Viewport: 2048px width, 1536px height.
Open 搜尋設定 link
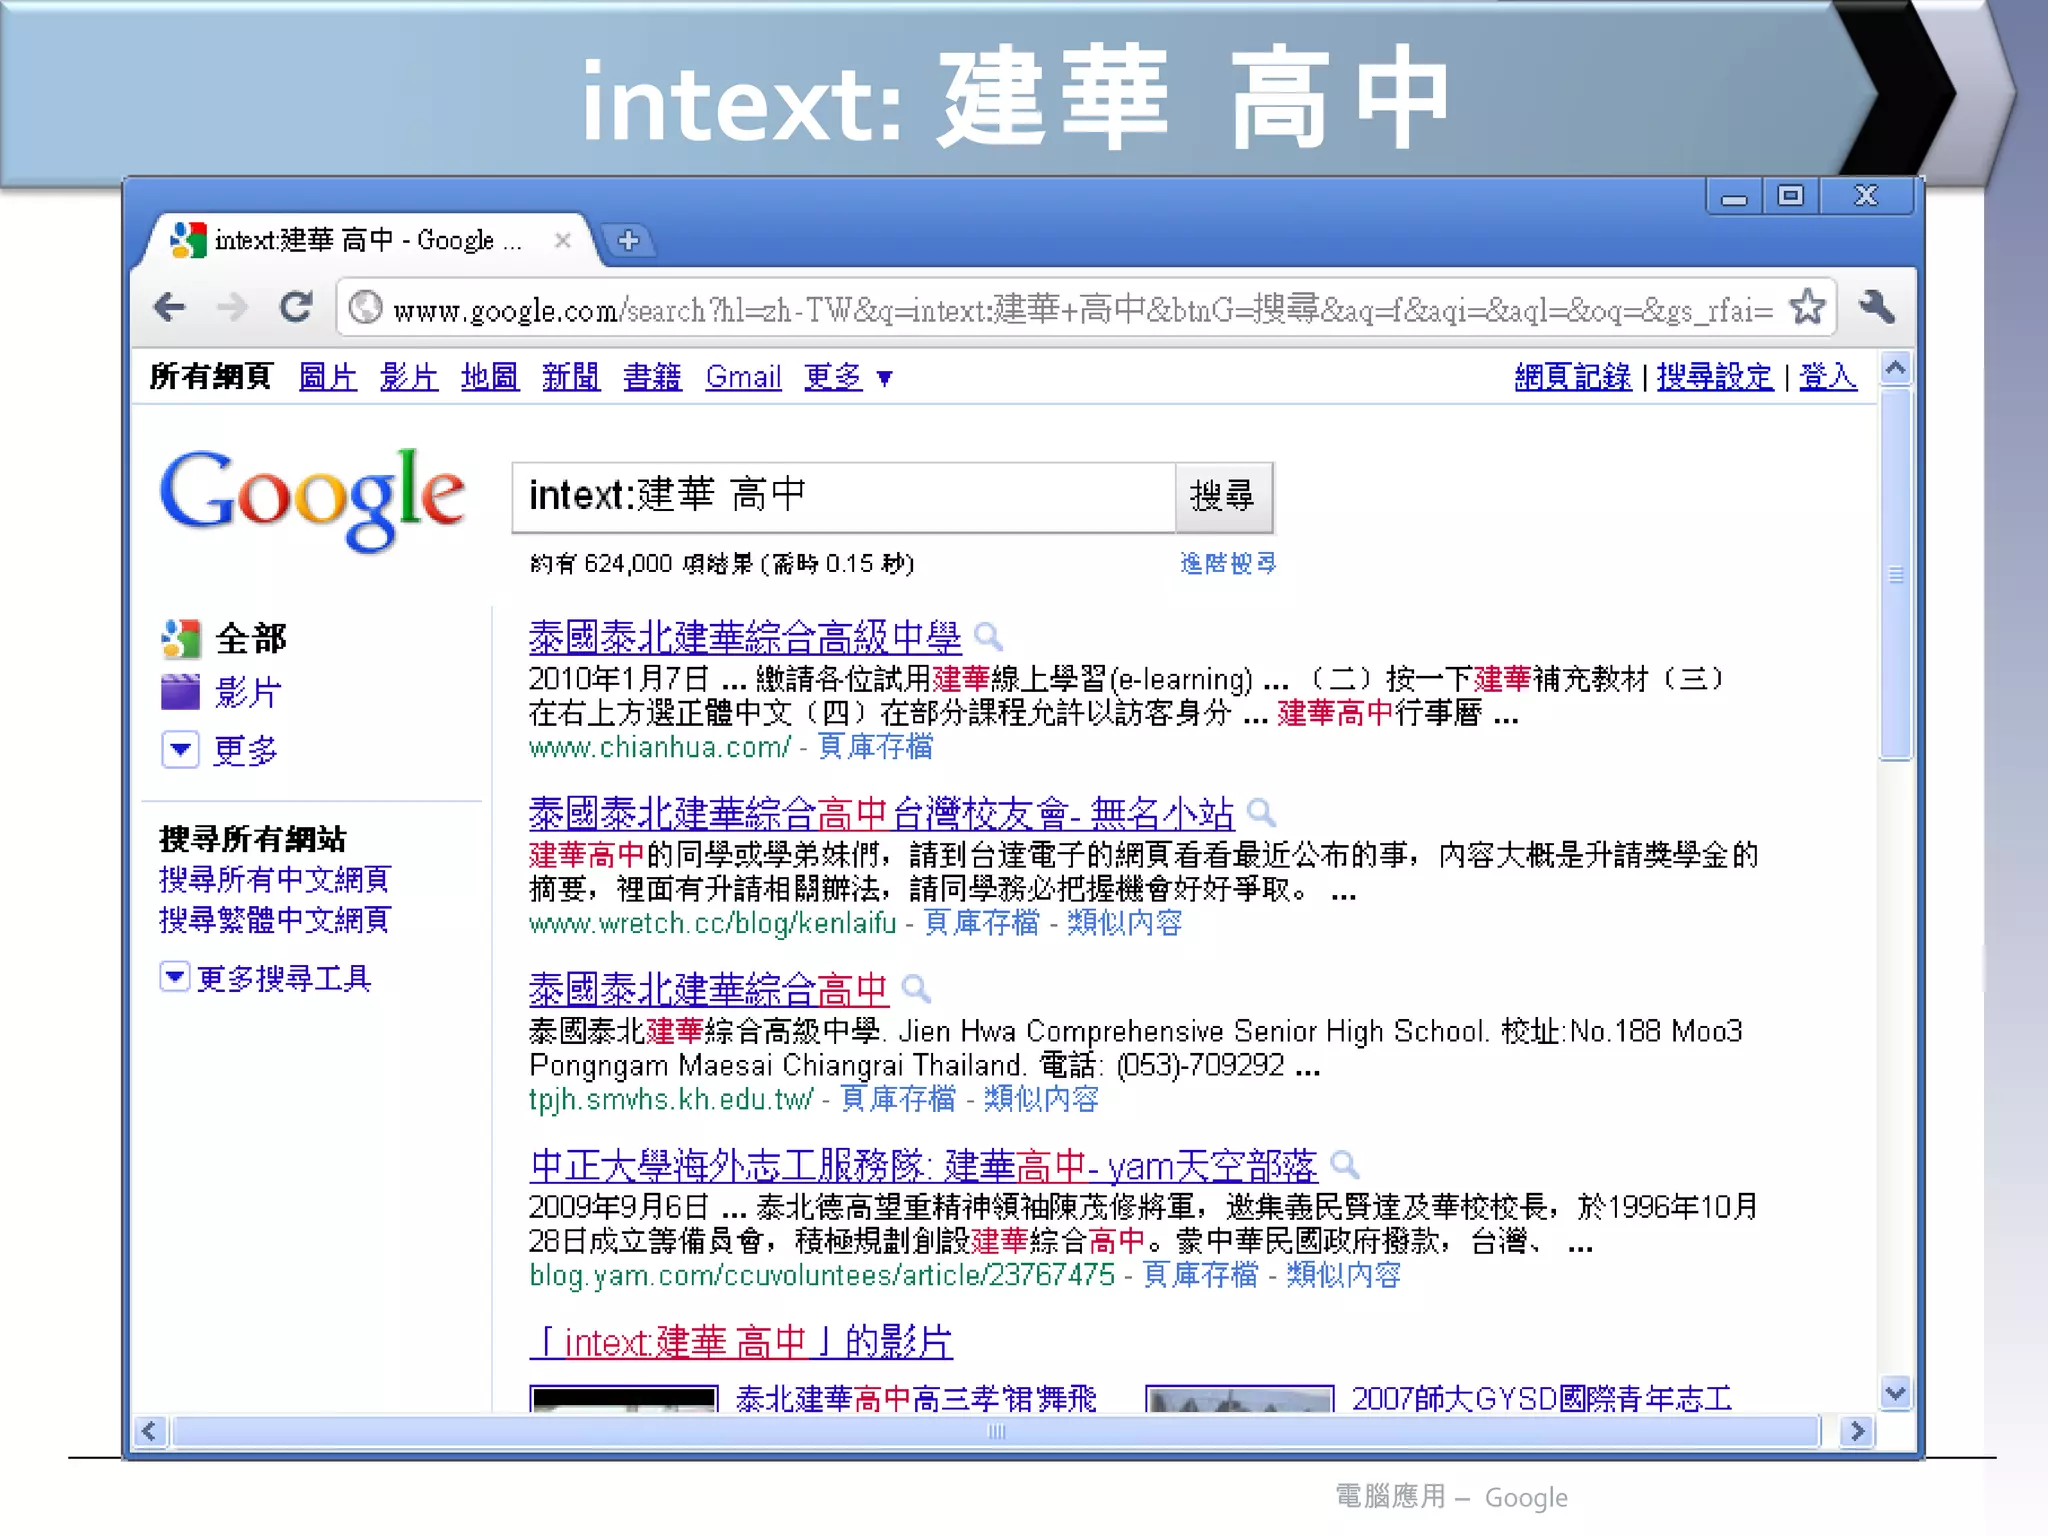1715,377
